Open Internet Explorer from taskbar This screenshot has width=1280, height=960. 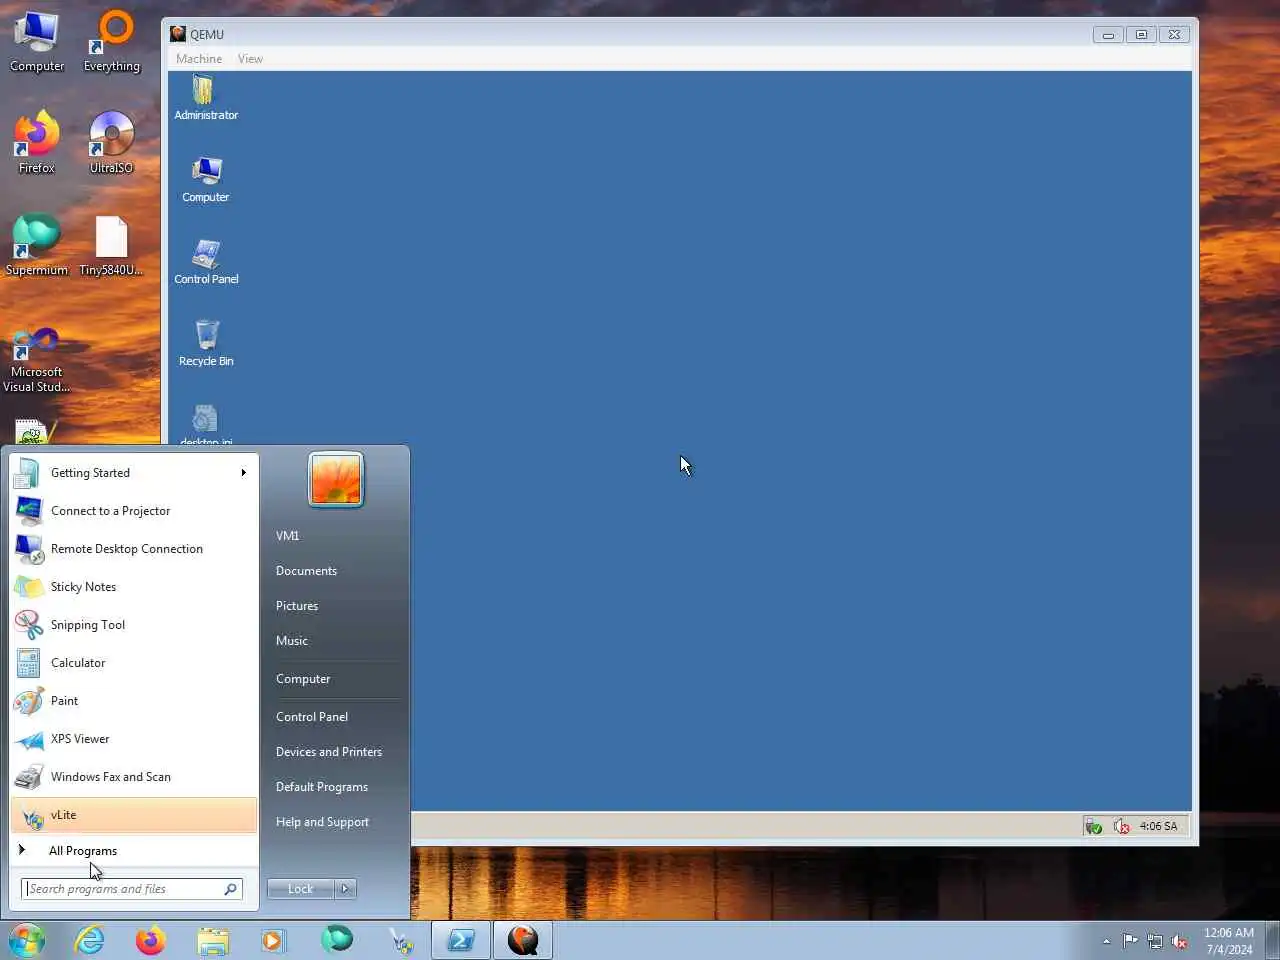pos(90,940)
